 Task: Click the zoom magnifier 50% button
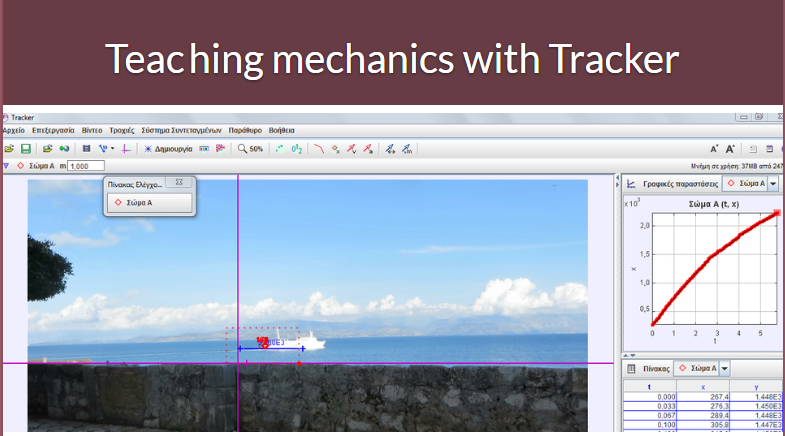[250, 148]
